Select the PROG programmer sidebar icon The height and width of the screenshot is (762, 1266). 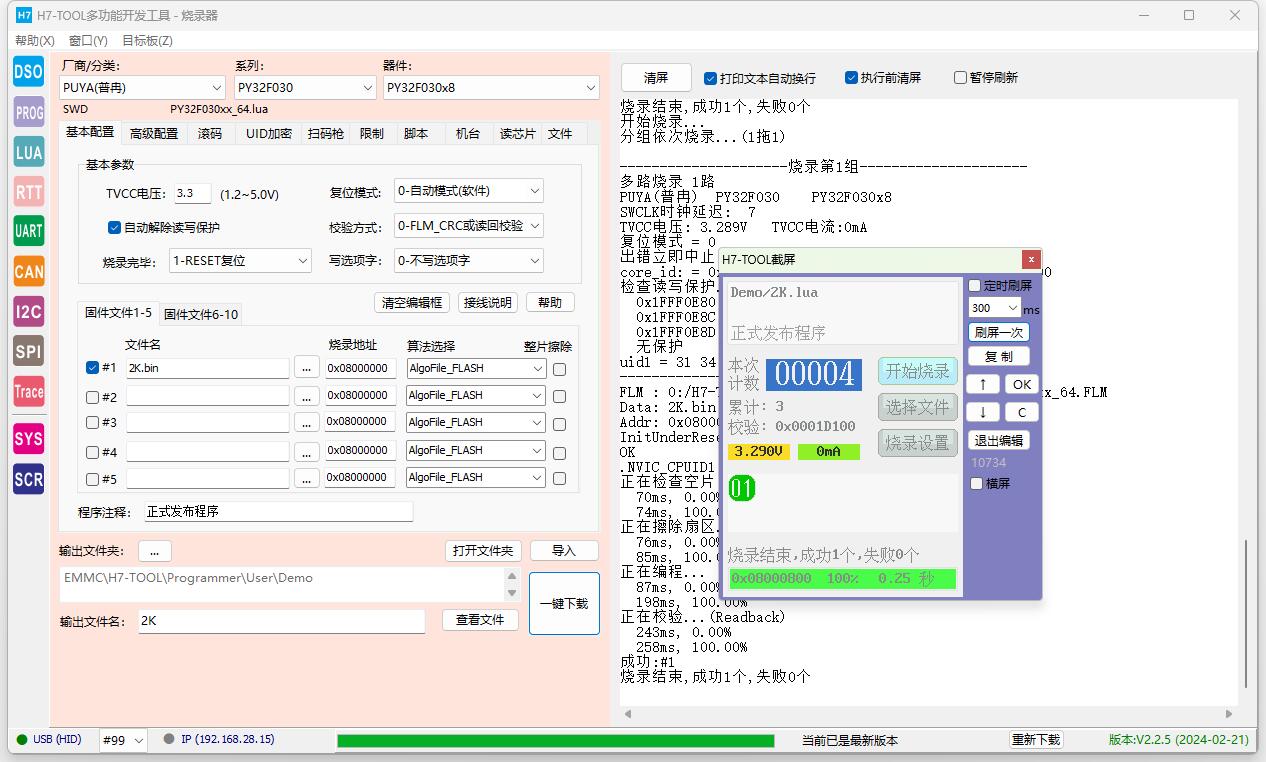28,113
